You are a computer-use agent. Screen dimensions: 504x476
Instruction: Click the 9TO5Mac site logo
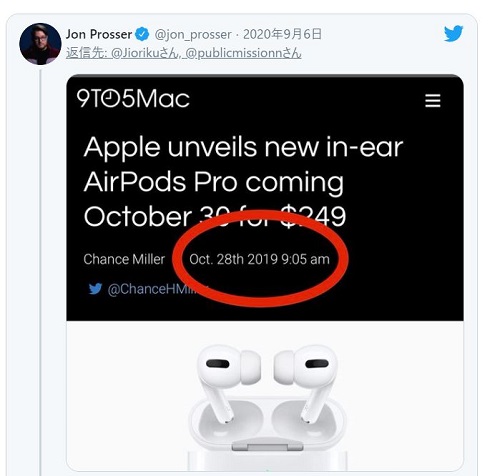click(133, 99)
